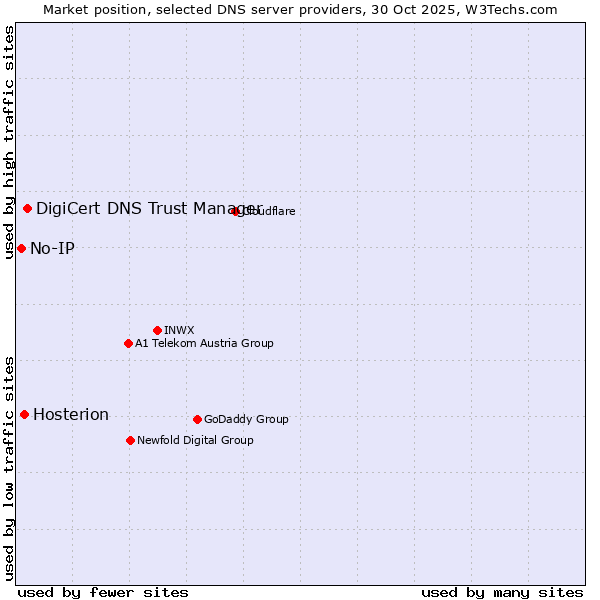The height and width of the screenshot is (600, 600).
Task: Click the 'used by low traffic sites' axis label
Action: tap(9, 467)
